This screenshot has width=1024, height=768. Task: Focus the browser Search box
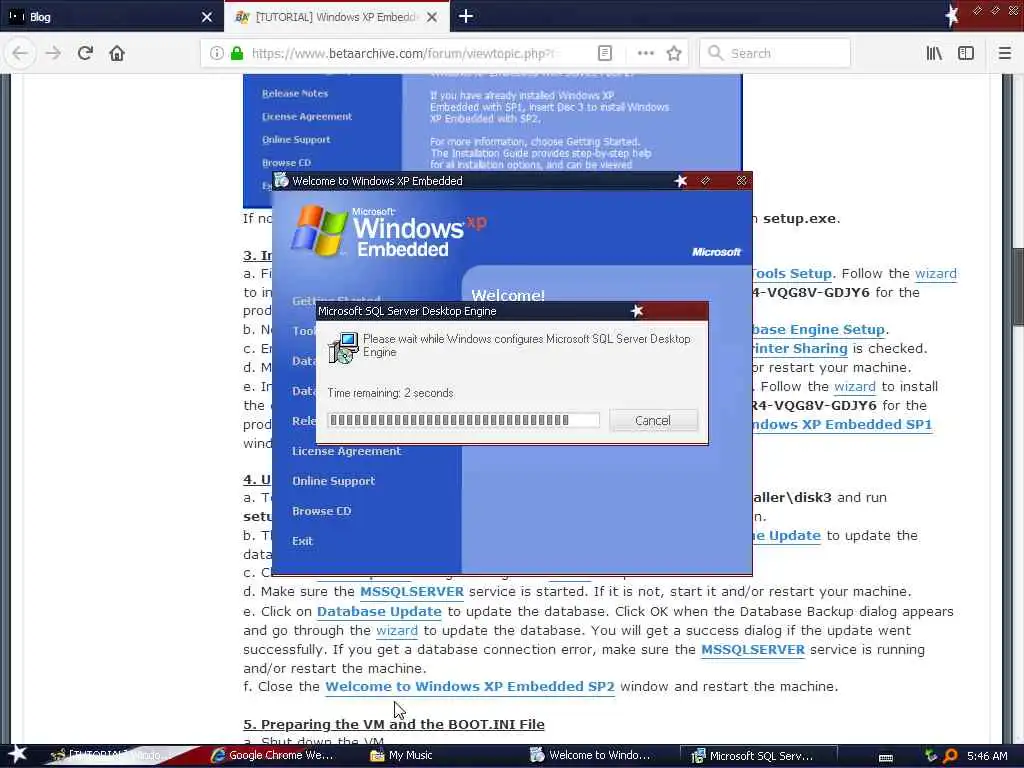775,54
